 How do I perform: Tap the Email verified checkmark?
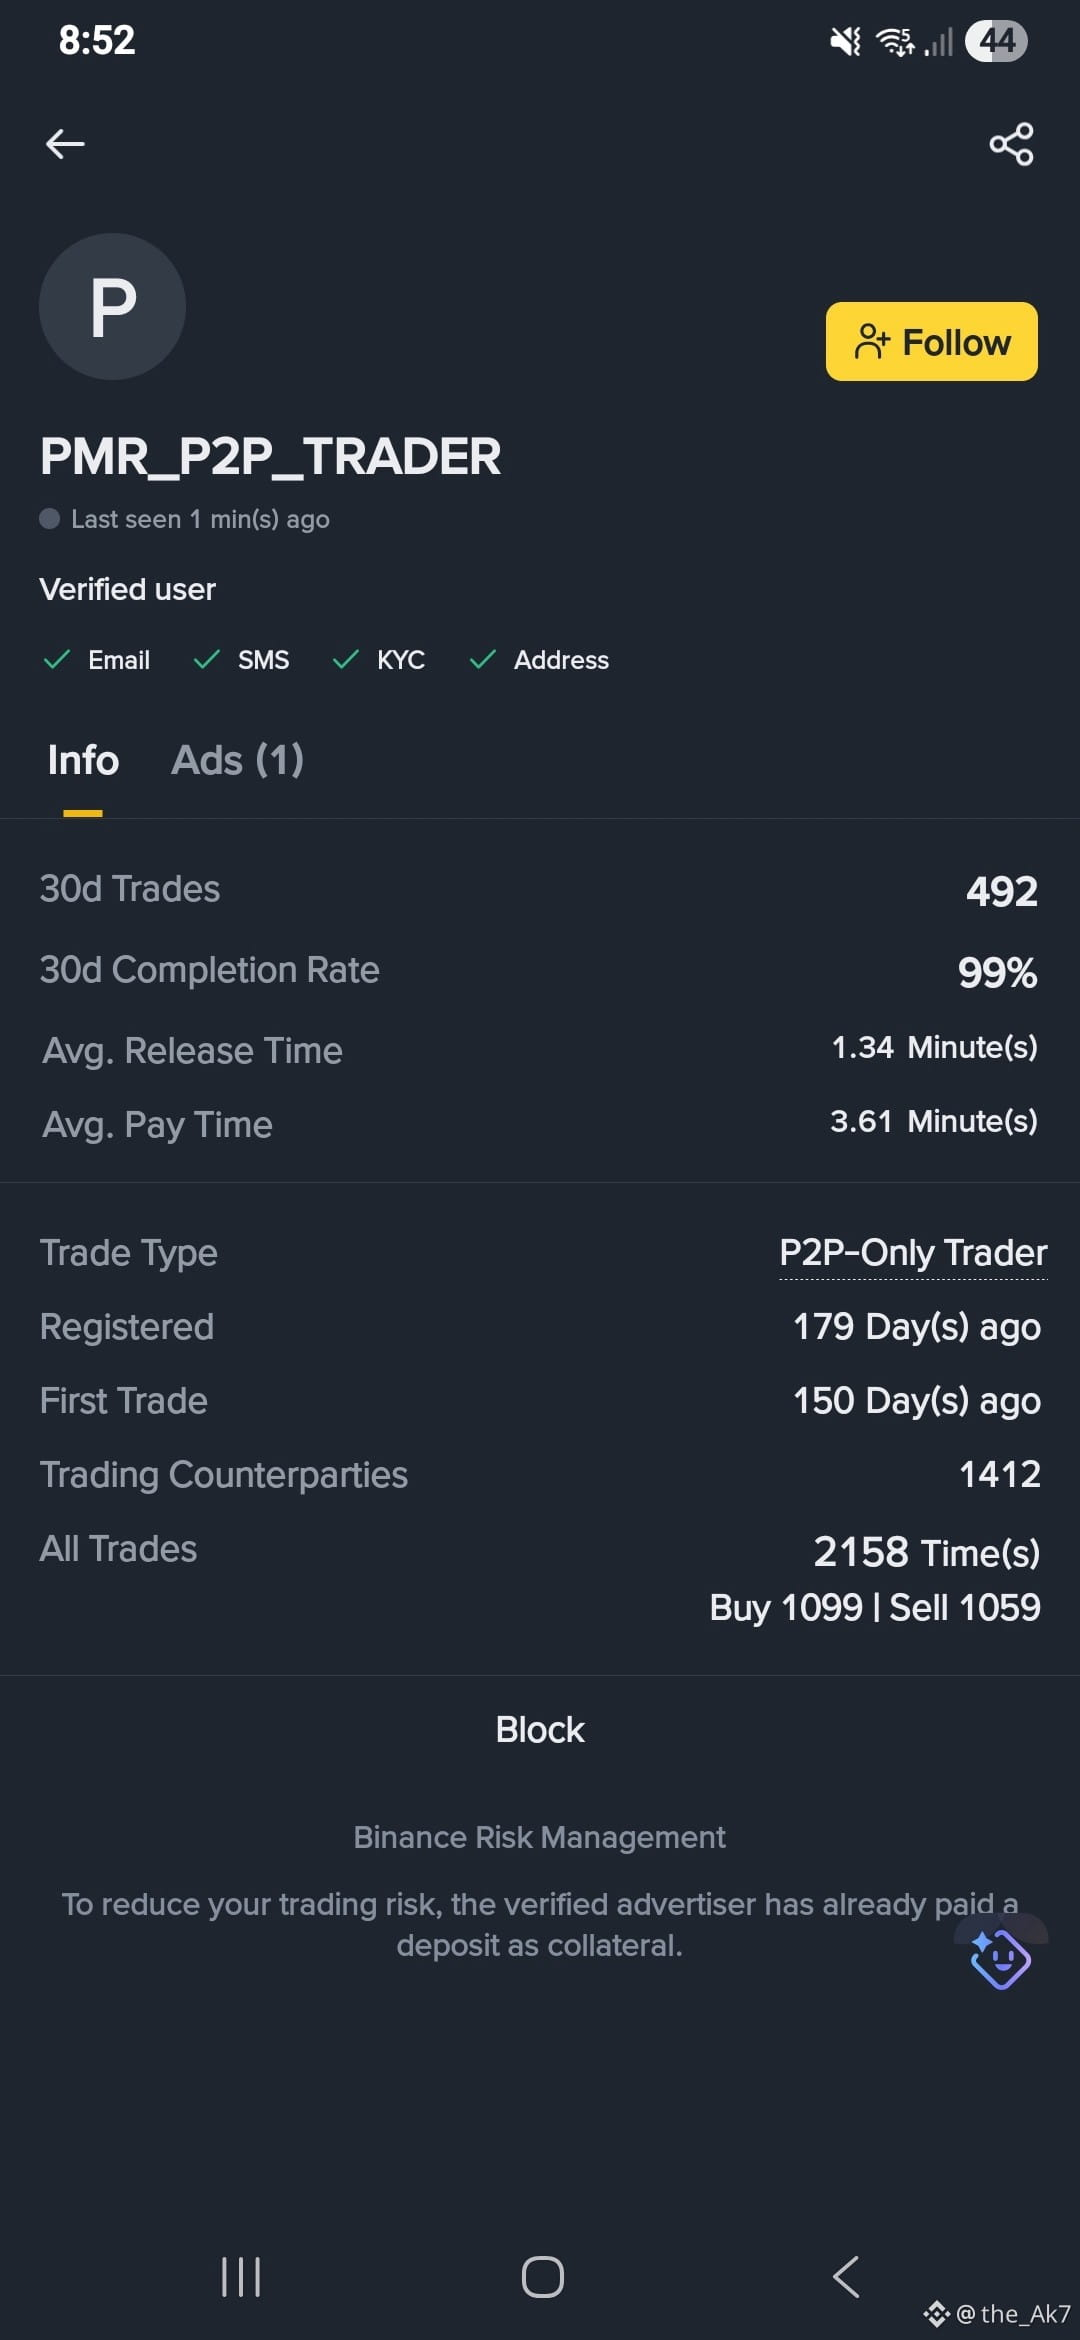pyautogui.click(x=57, y=659)
